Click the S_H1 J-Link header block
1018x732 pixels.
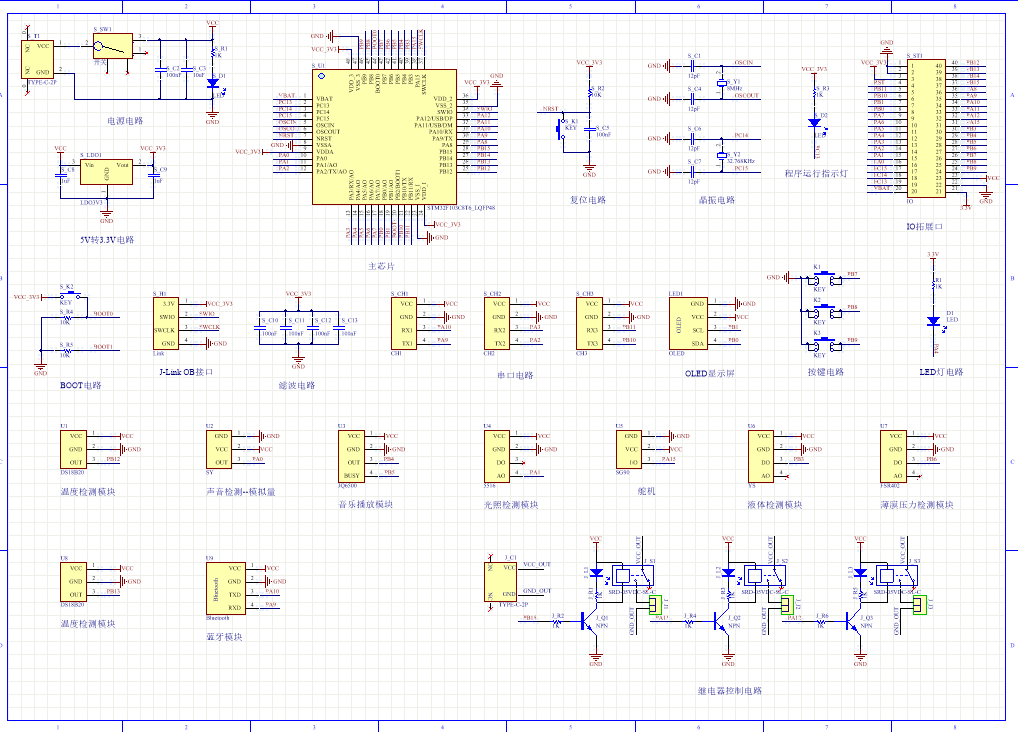(x=166, y=323)
